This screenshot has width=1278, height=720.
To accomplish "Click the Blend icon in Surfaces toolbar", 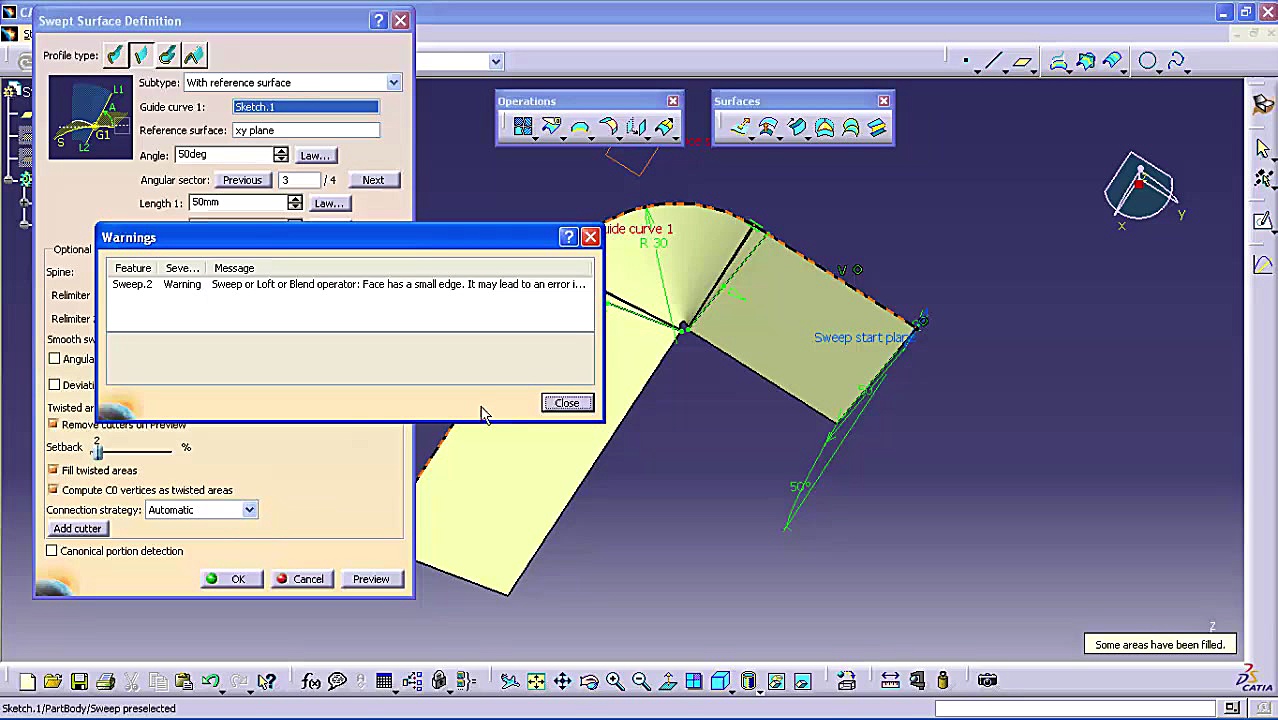I will 877,126.
